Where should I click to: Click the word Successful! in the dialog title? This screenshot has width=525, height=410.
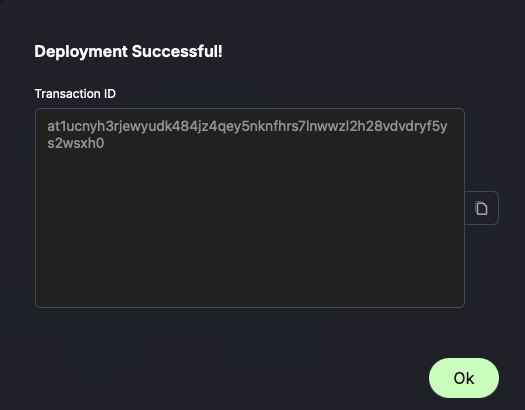[x=177, y=52]
